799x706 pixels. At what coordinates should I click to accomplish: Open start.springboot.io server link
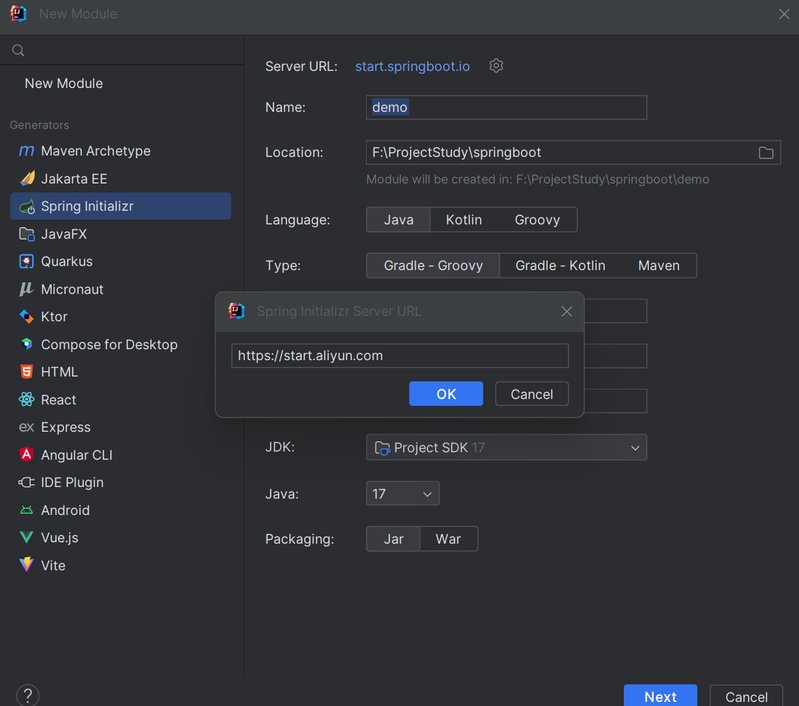[x=412, y=66]
